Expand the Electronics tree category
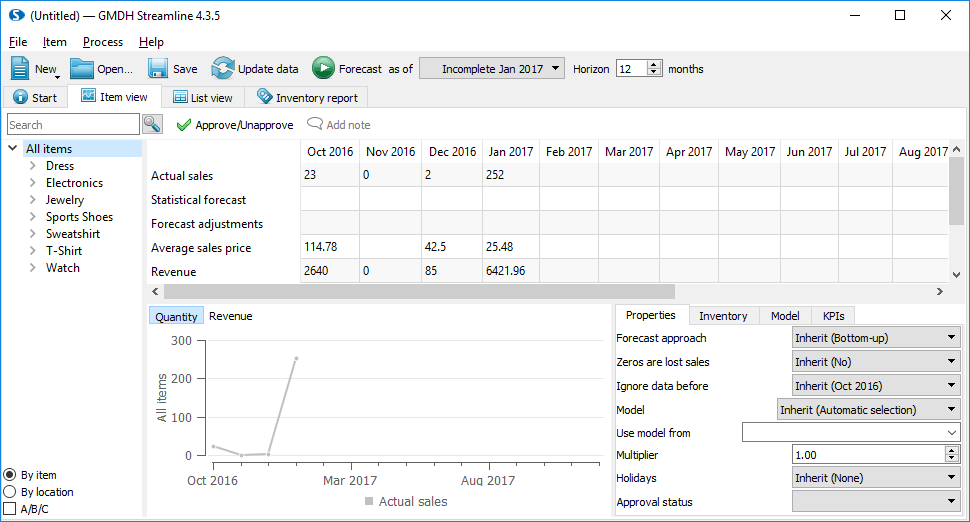 (x=33, y=183)
